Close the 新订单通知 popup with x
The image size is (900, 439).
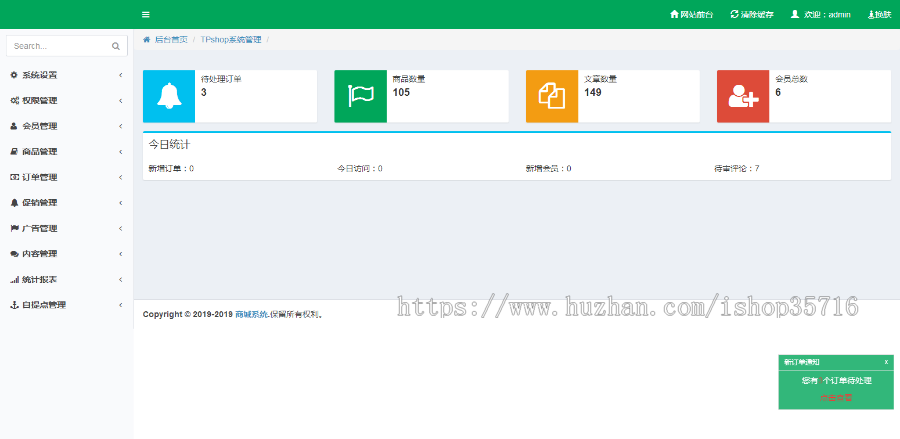(886, 362)
